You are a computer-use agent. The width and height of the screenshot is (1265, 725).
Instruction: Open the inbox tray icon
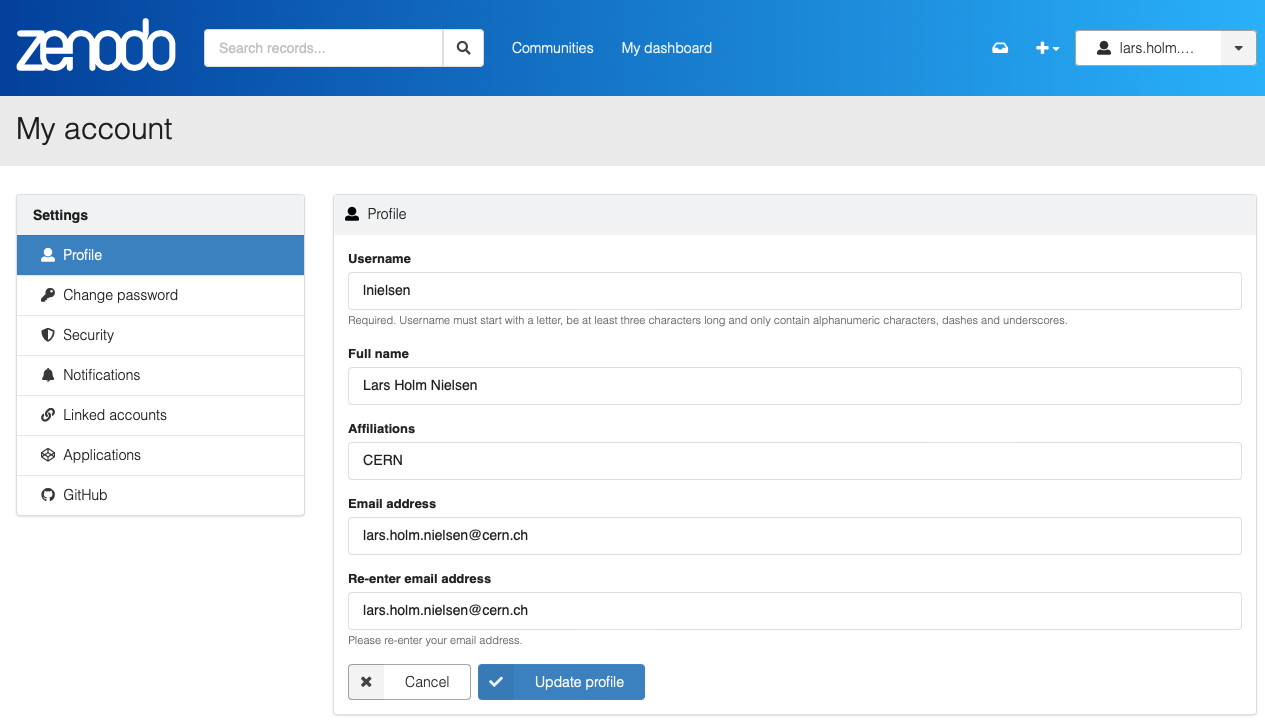pyautogui.click(x=999, y=48)
